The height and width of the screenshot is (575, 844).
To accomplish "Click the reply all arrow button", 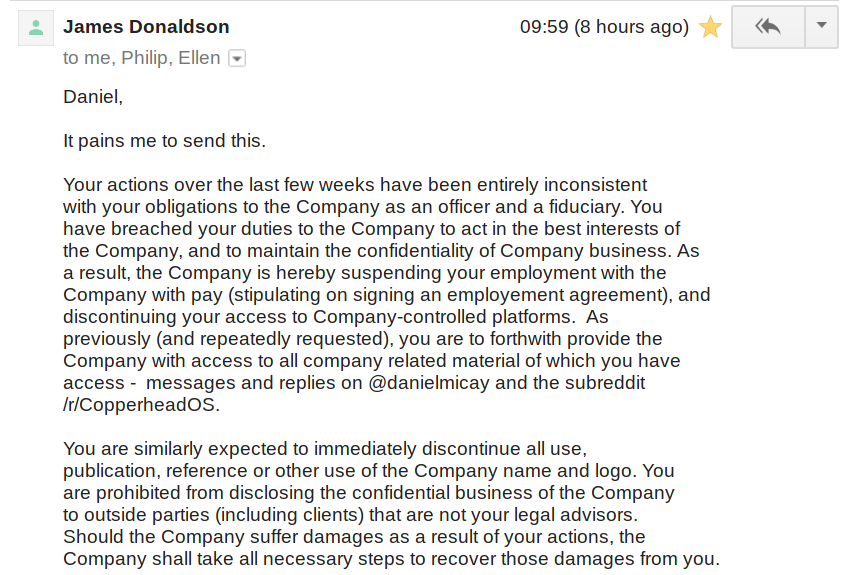I will (x=768, y=26).
